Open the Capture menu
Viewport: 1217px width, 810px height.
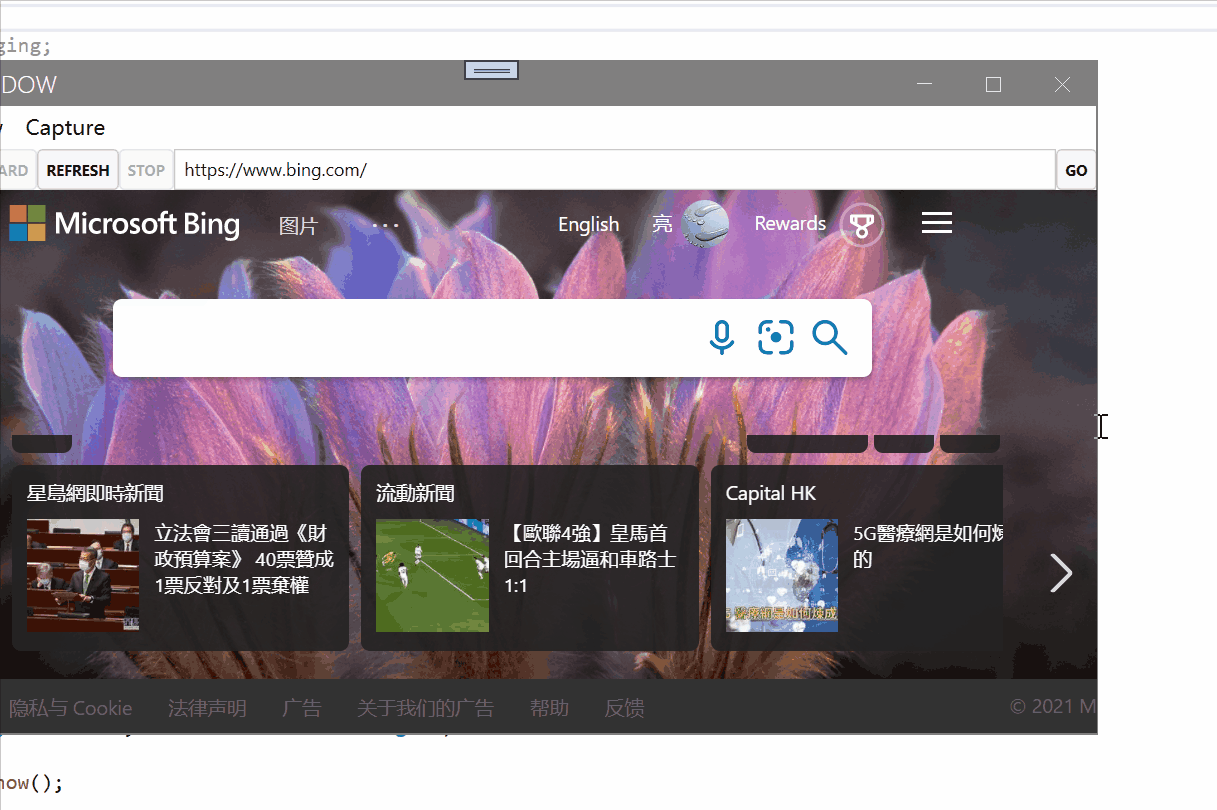click(x=65, y=128)
